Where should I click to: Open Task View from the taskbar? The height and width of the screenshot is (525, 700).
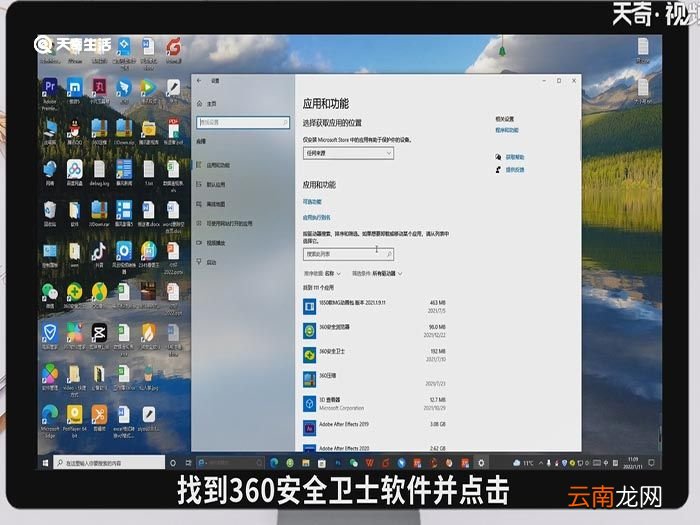coord(188,463)
